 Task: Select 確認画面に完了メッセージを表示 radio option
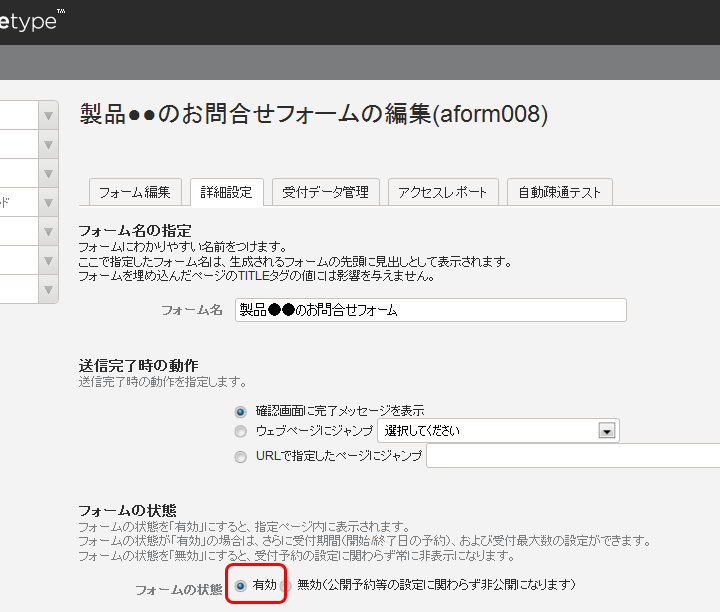(240, 411)
